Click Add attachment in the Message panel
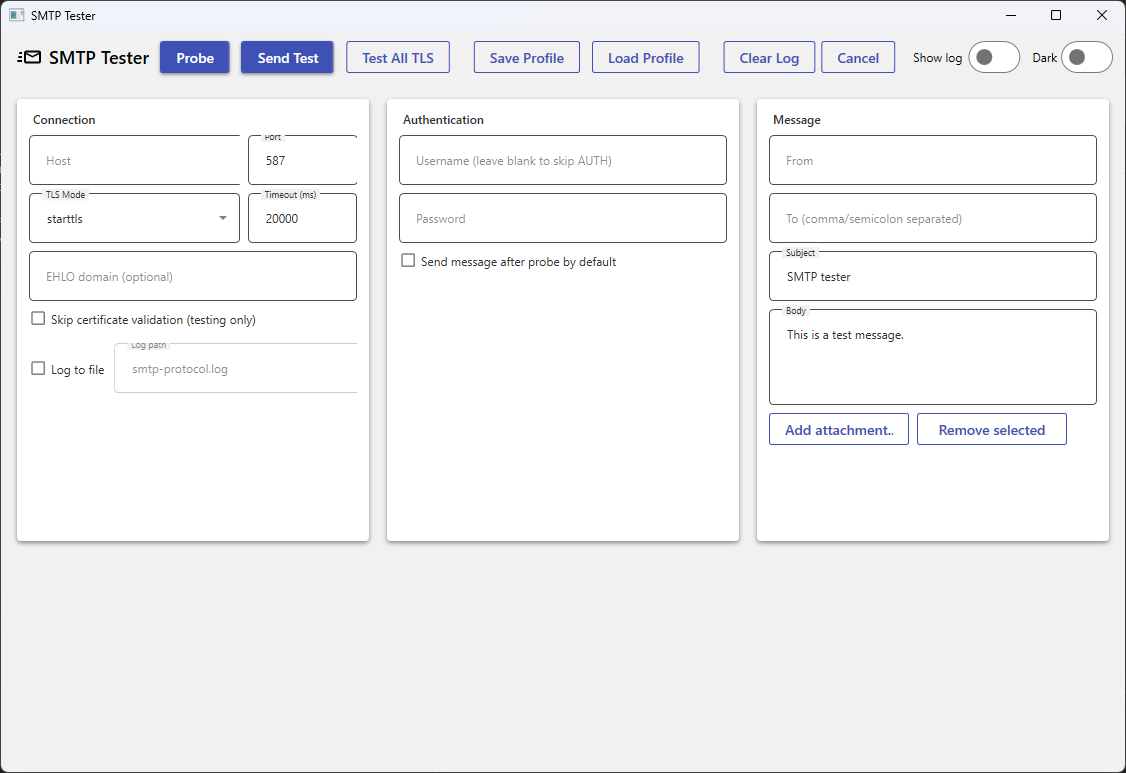The image size is (1126, 773). point(838,429)
